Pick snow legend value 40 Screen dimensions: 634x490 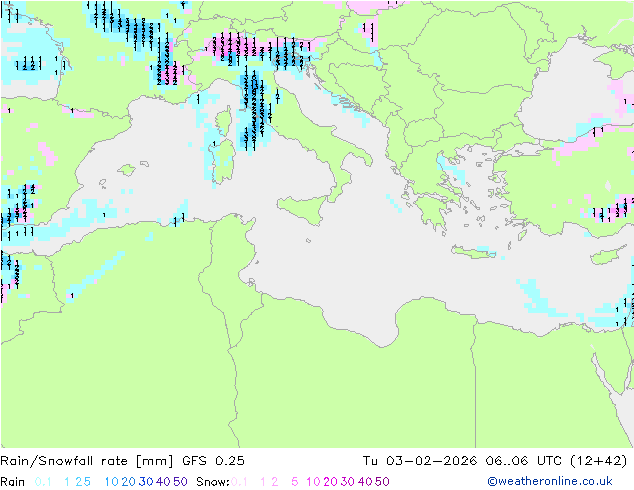[365, 482]
